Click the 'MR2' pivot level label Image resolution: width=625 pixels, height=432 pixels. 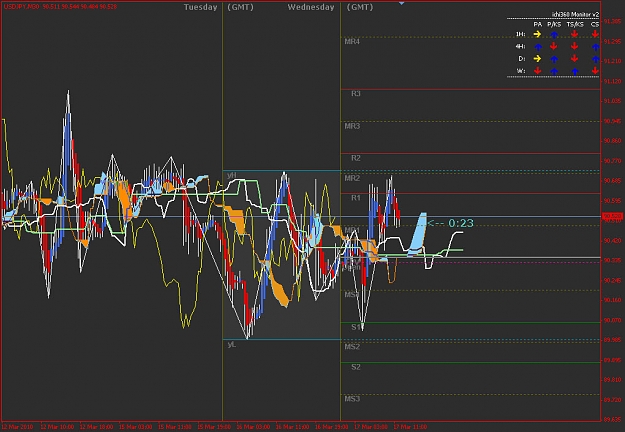pos(352,178)
